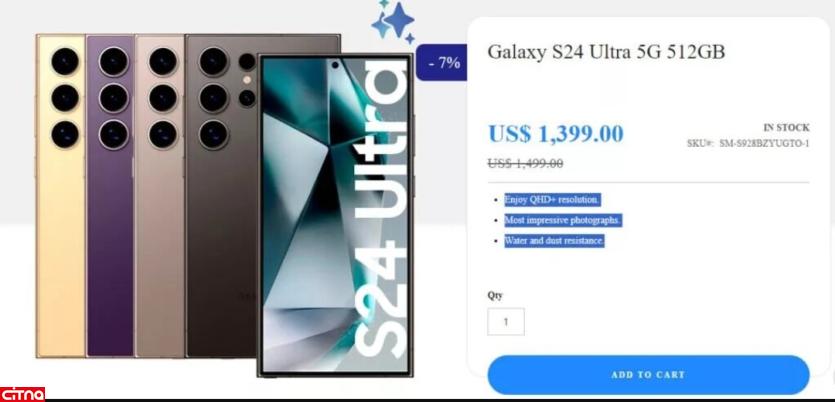
Task: Select the titanium gray phone back
Action: coord(221,196)
